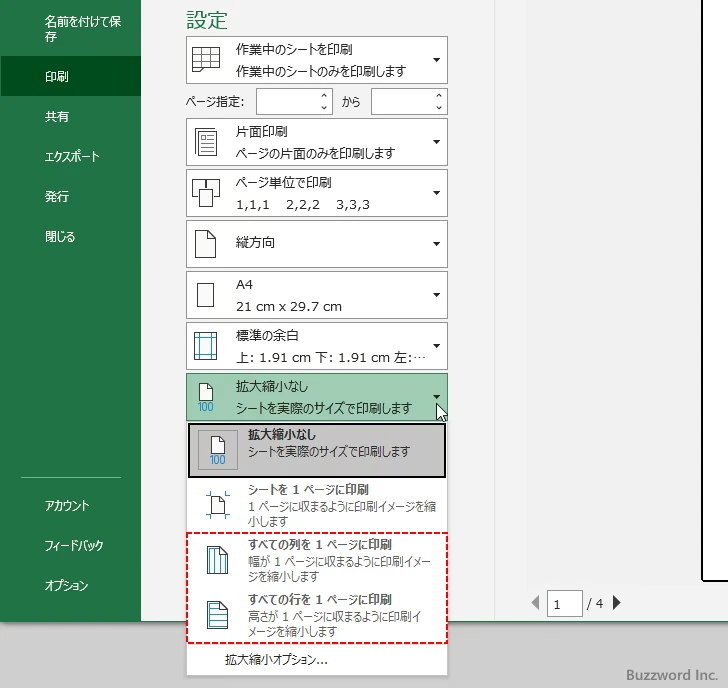This screenshot has width=728, height=688.
Task: Select すべての列を 1 ページに印刷 option
Action: click(x=317, y=560)
